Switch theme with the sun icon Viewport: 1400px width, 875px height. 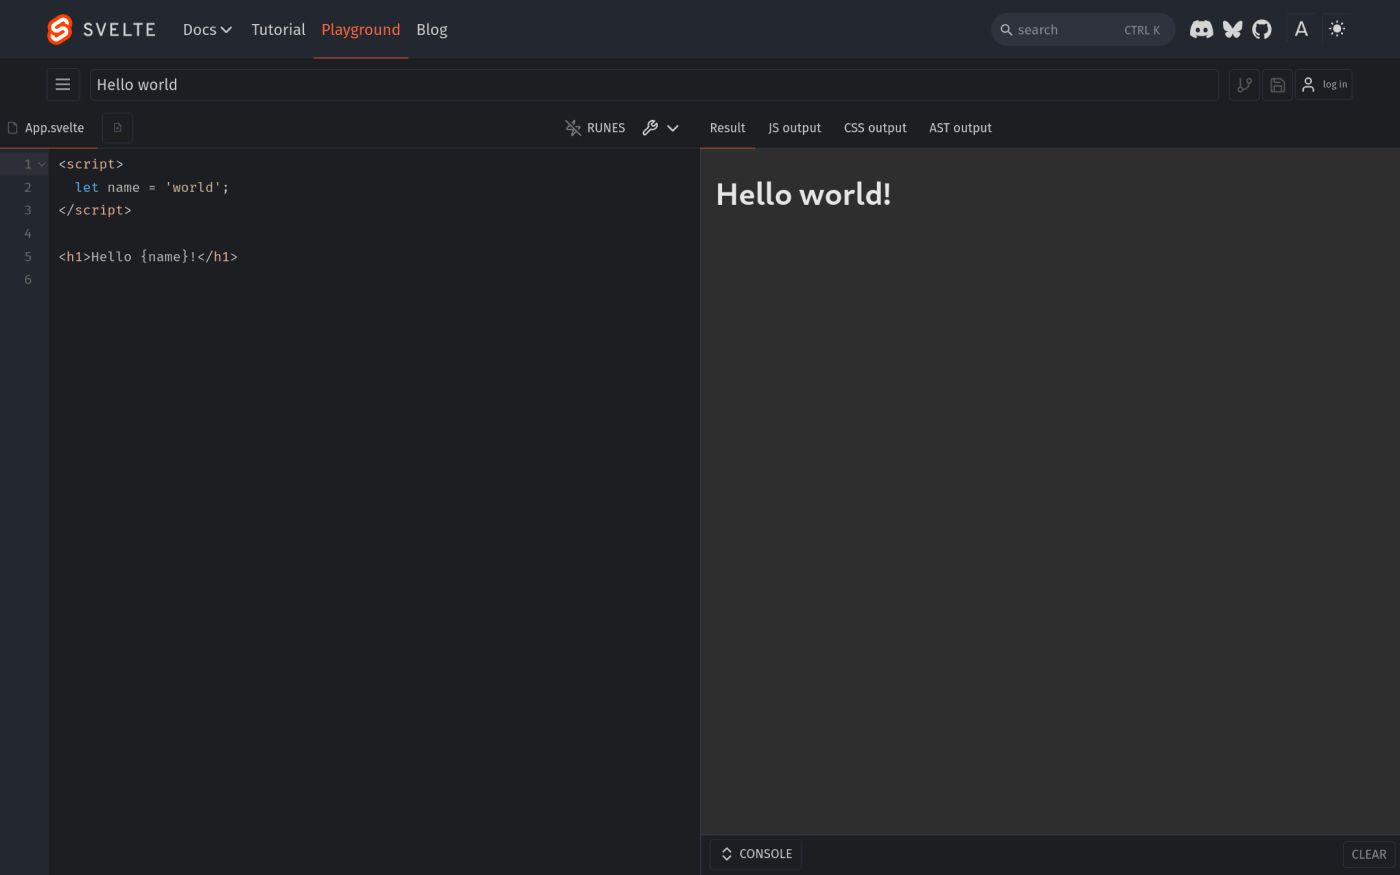point(1337,29)
